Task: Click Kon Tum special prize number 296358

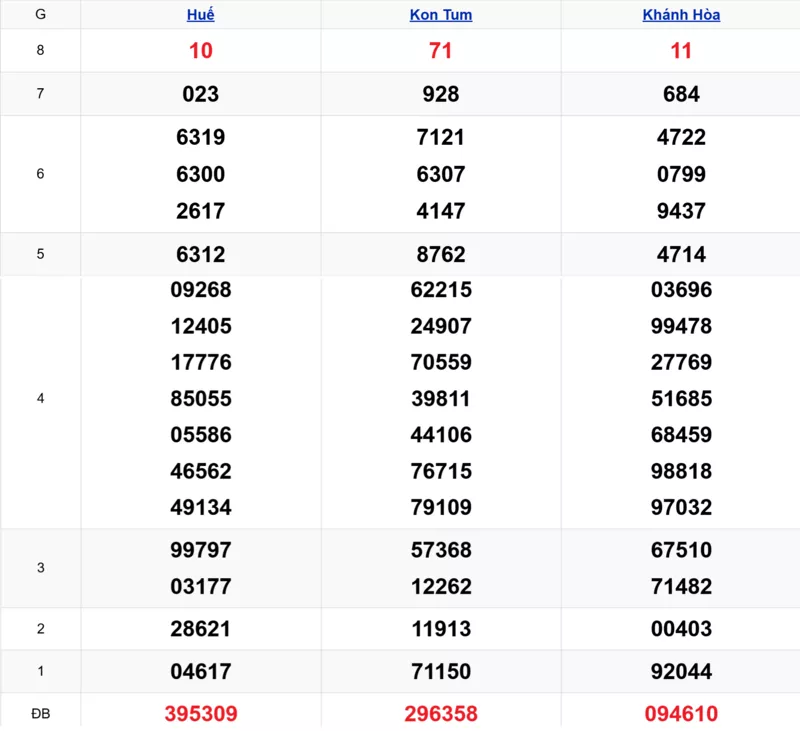Action: 441,714
